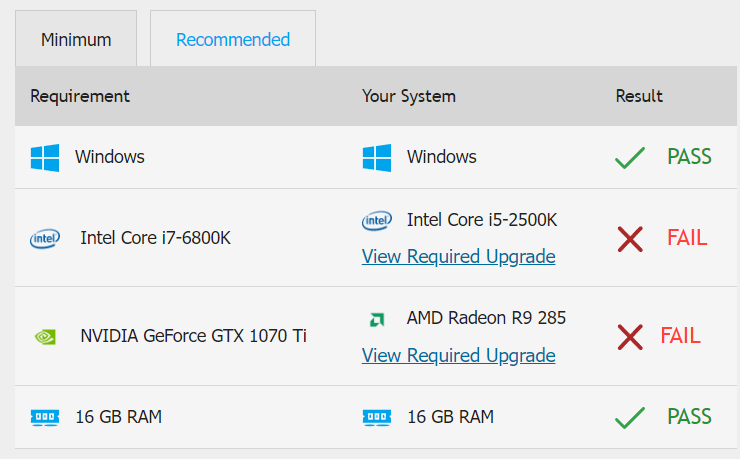The width and height of the screenshot is (740, 459).
Task: Click green checkmark in Windows row
Action: [630, 158]
